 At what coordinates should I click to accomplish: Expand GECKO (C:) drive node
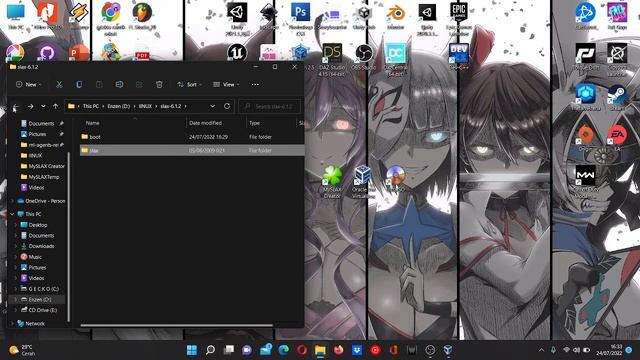[16, 289]
